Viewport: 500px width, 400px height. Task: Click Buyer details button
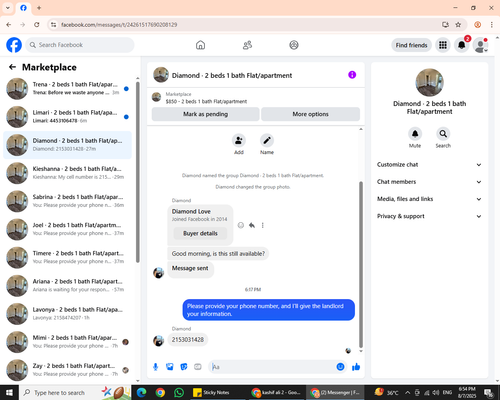200,233
